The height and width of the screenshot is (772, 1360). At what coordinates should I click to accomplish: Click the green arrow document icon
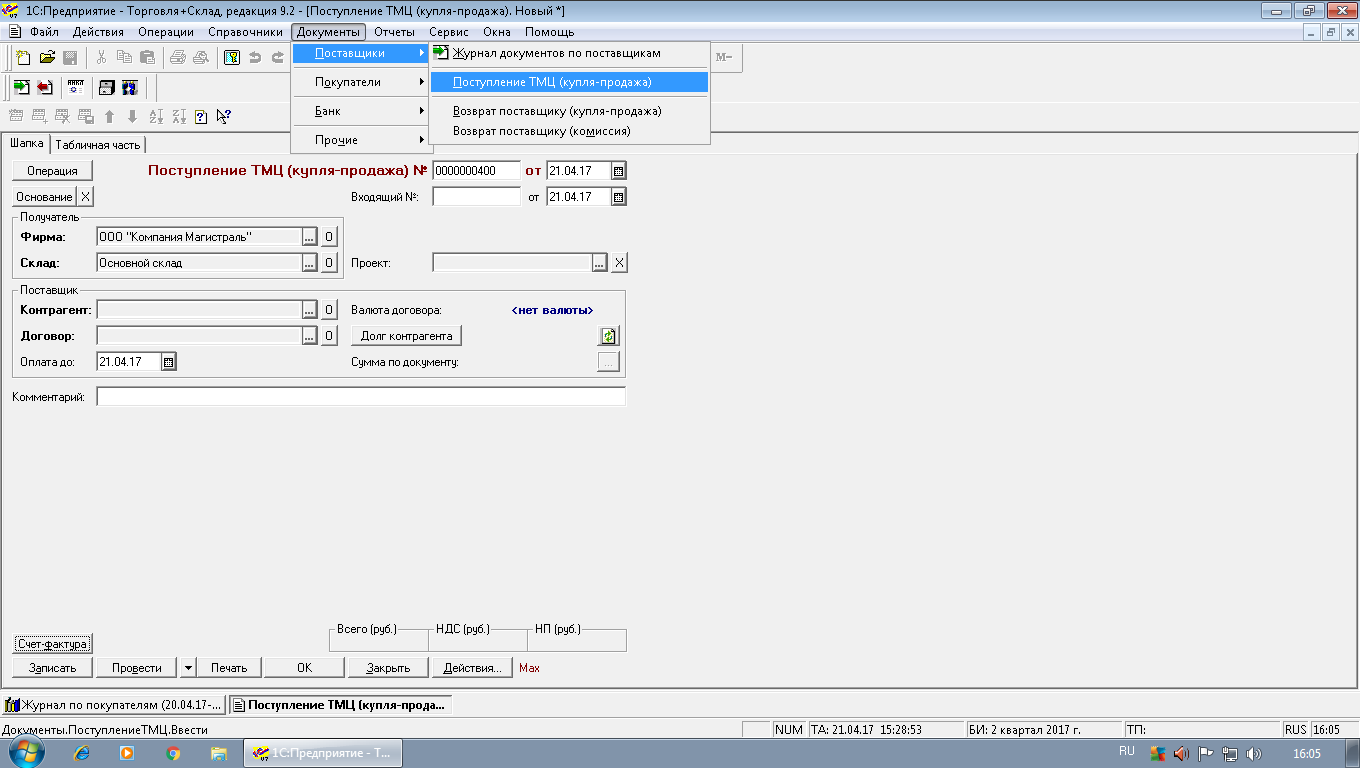point(21,87)
